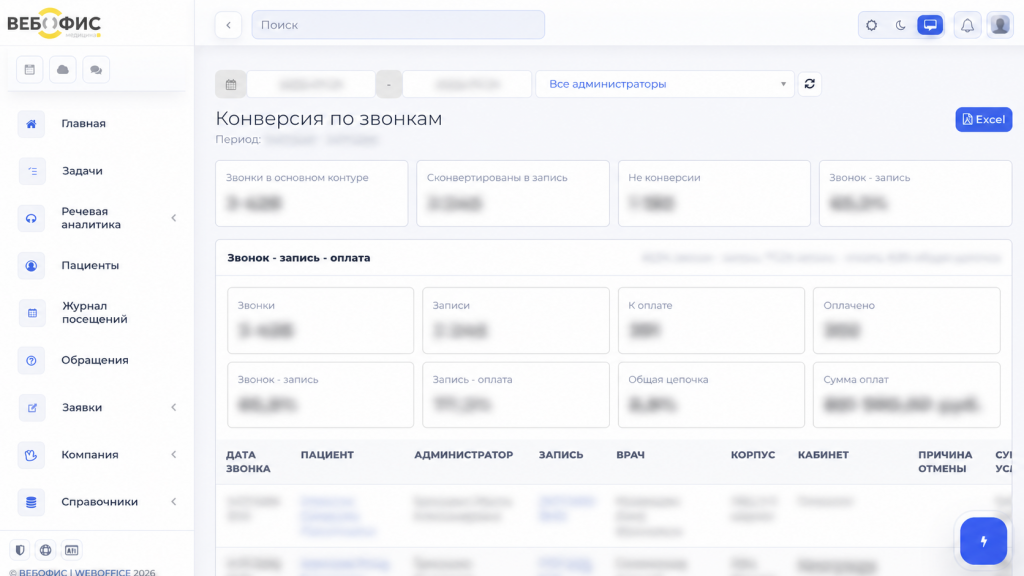Click calendar icon of date range

coord(231,84)
